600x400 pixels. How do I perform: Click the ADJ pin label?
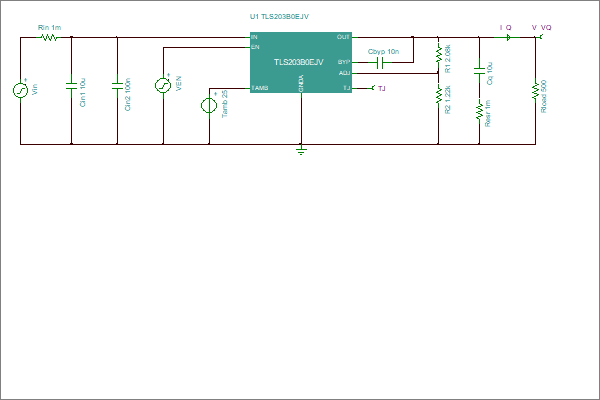coord(344,73)
